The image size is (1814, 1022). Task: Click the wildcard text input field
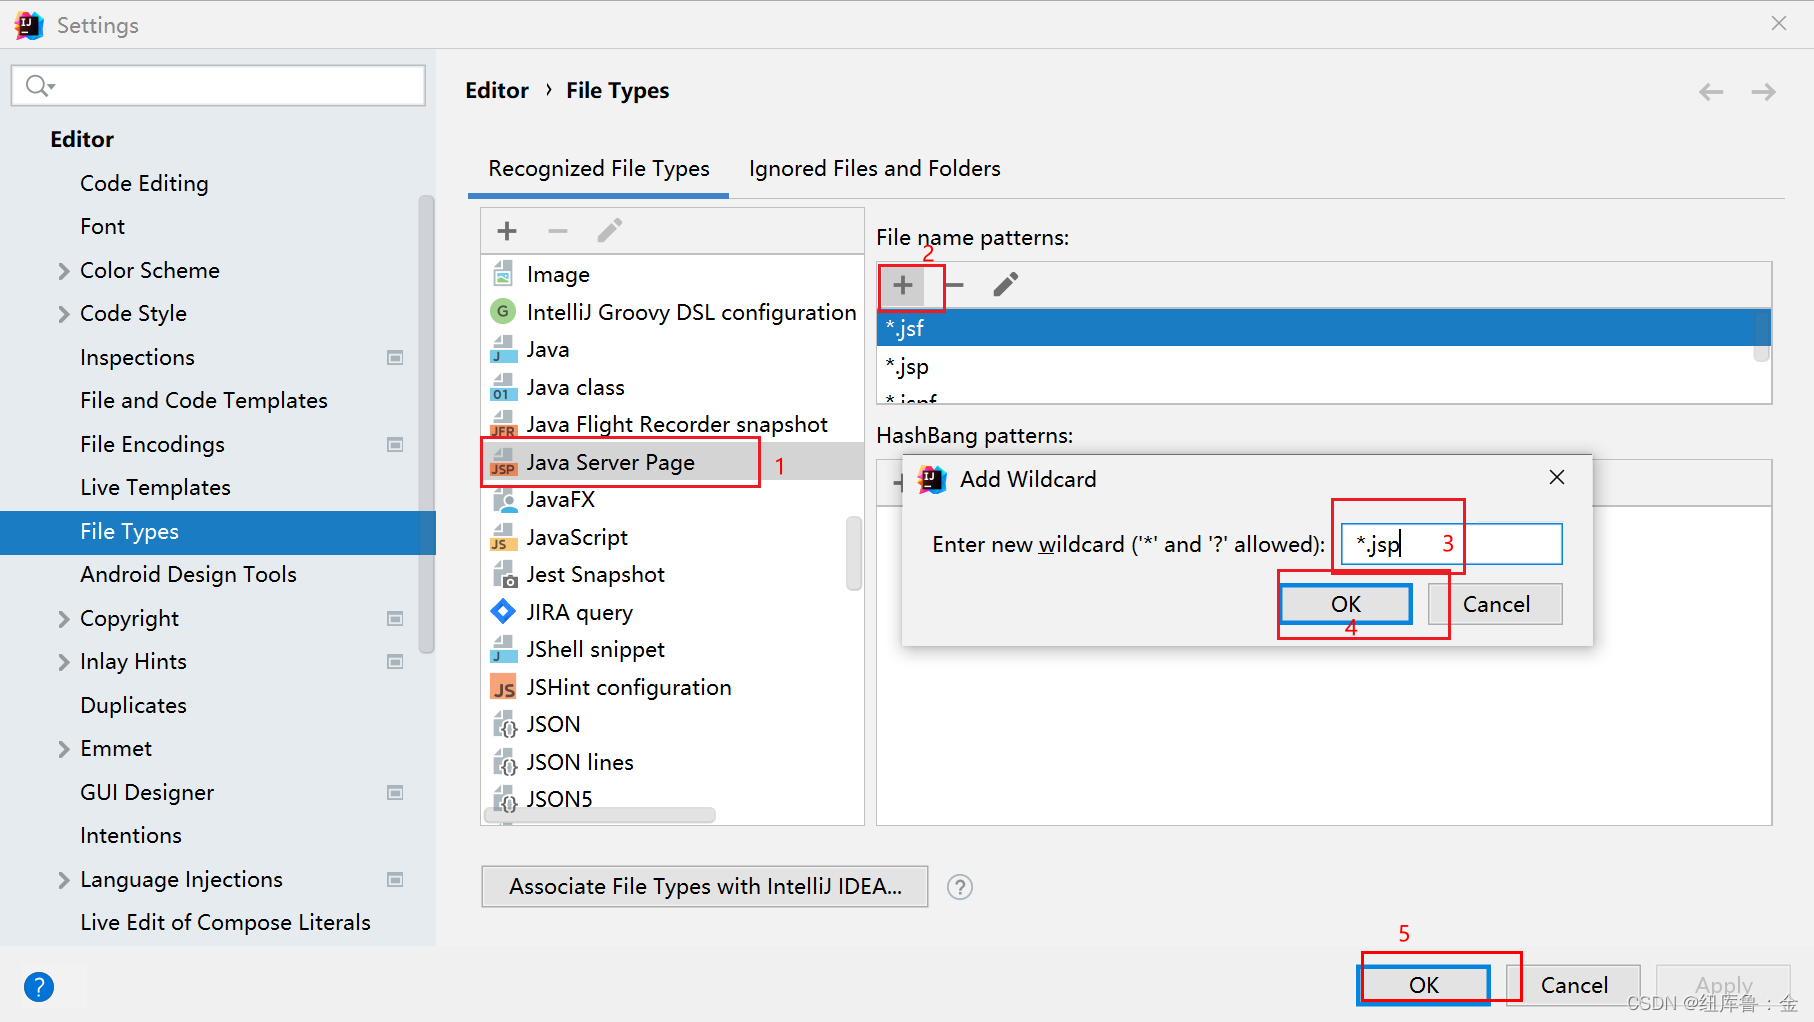pos(1451,544)
